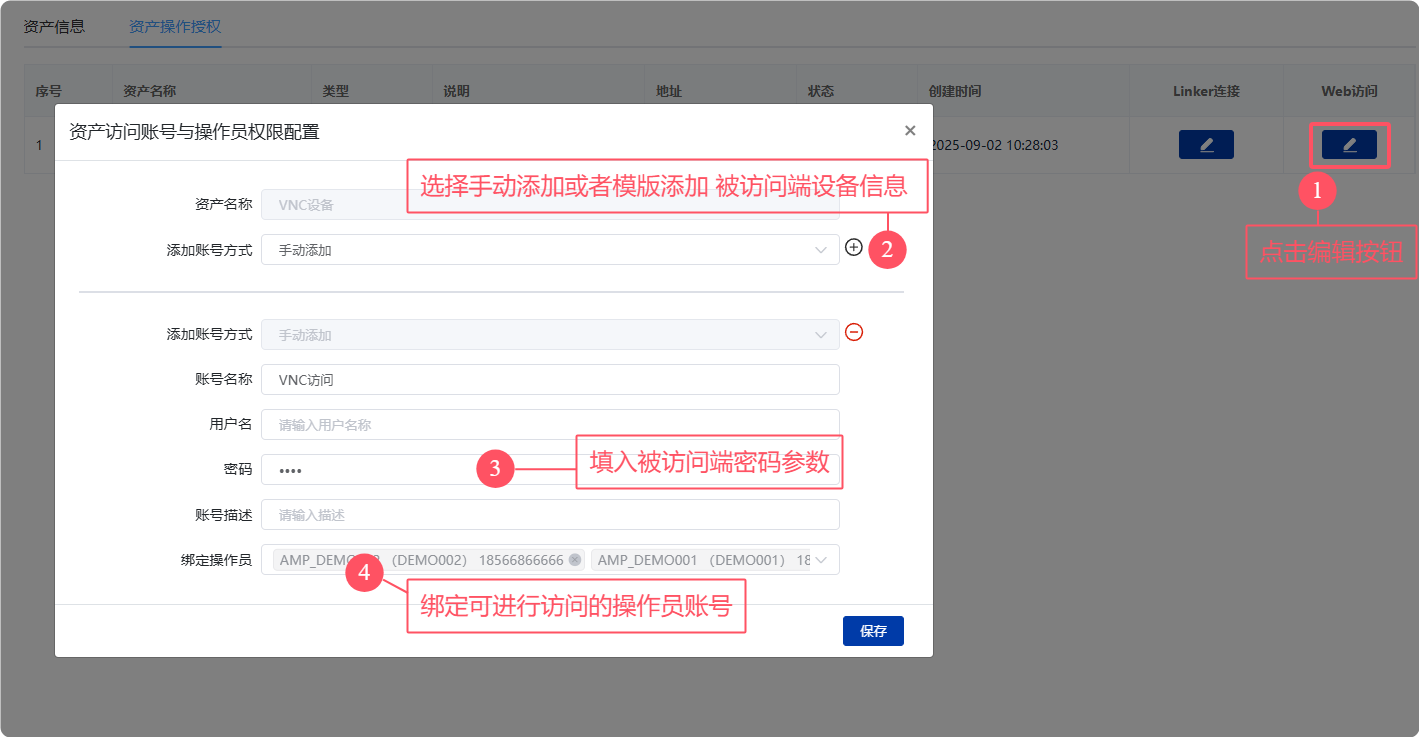Remove the AMP_DEMO002 operator tag

(575, 560)
